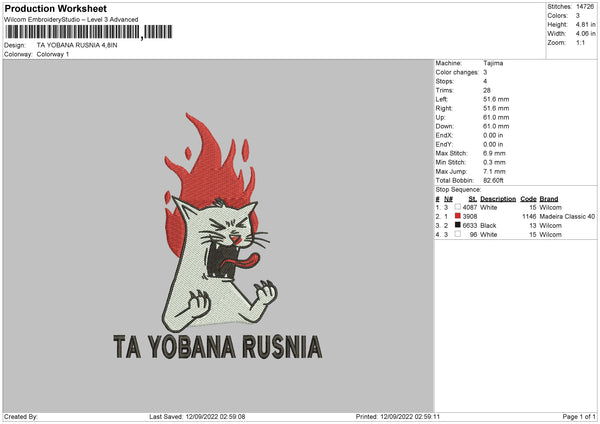Click the 'N#' column header
Image resolution: width=600 pixels, height=424 pixels.
pyautogui.click(x=448, y=199)
